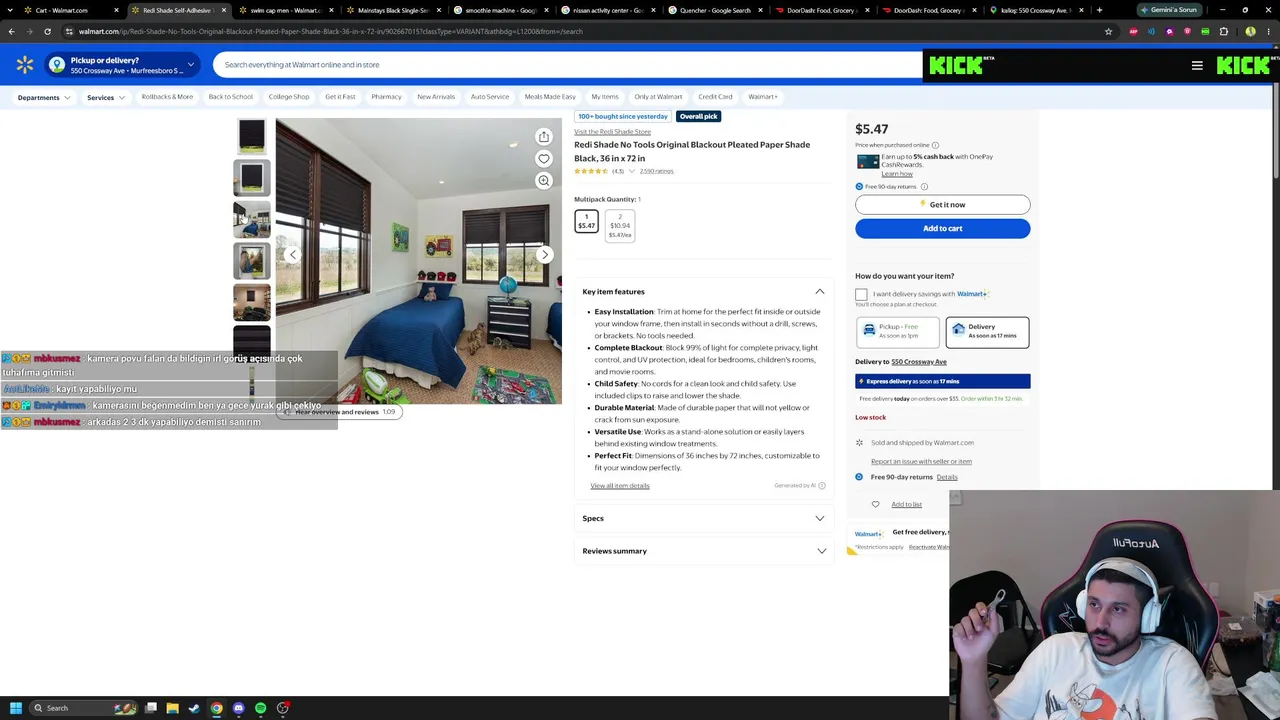This screenshot has width=1280, height=720.
Task: Open Rollbacks & More in navigation
Action: [x=167, y=97]
